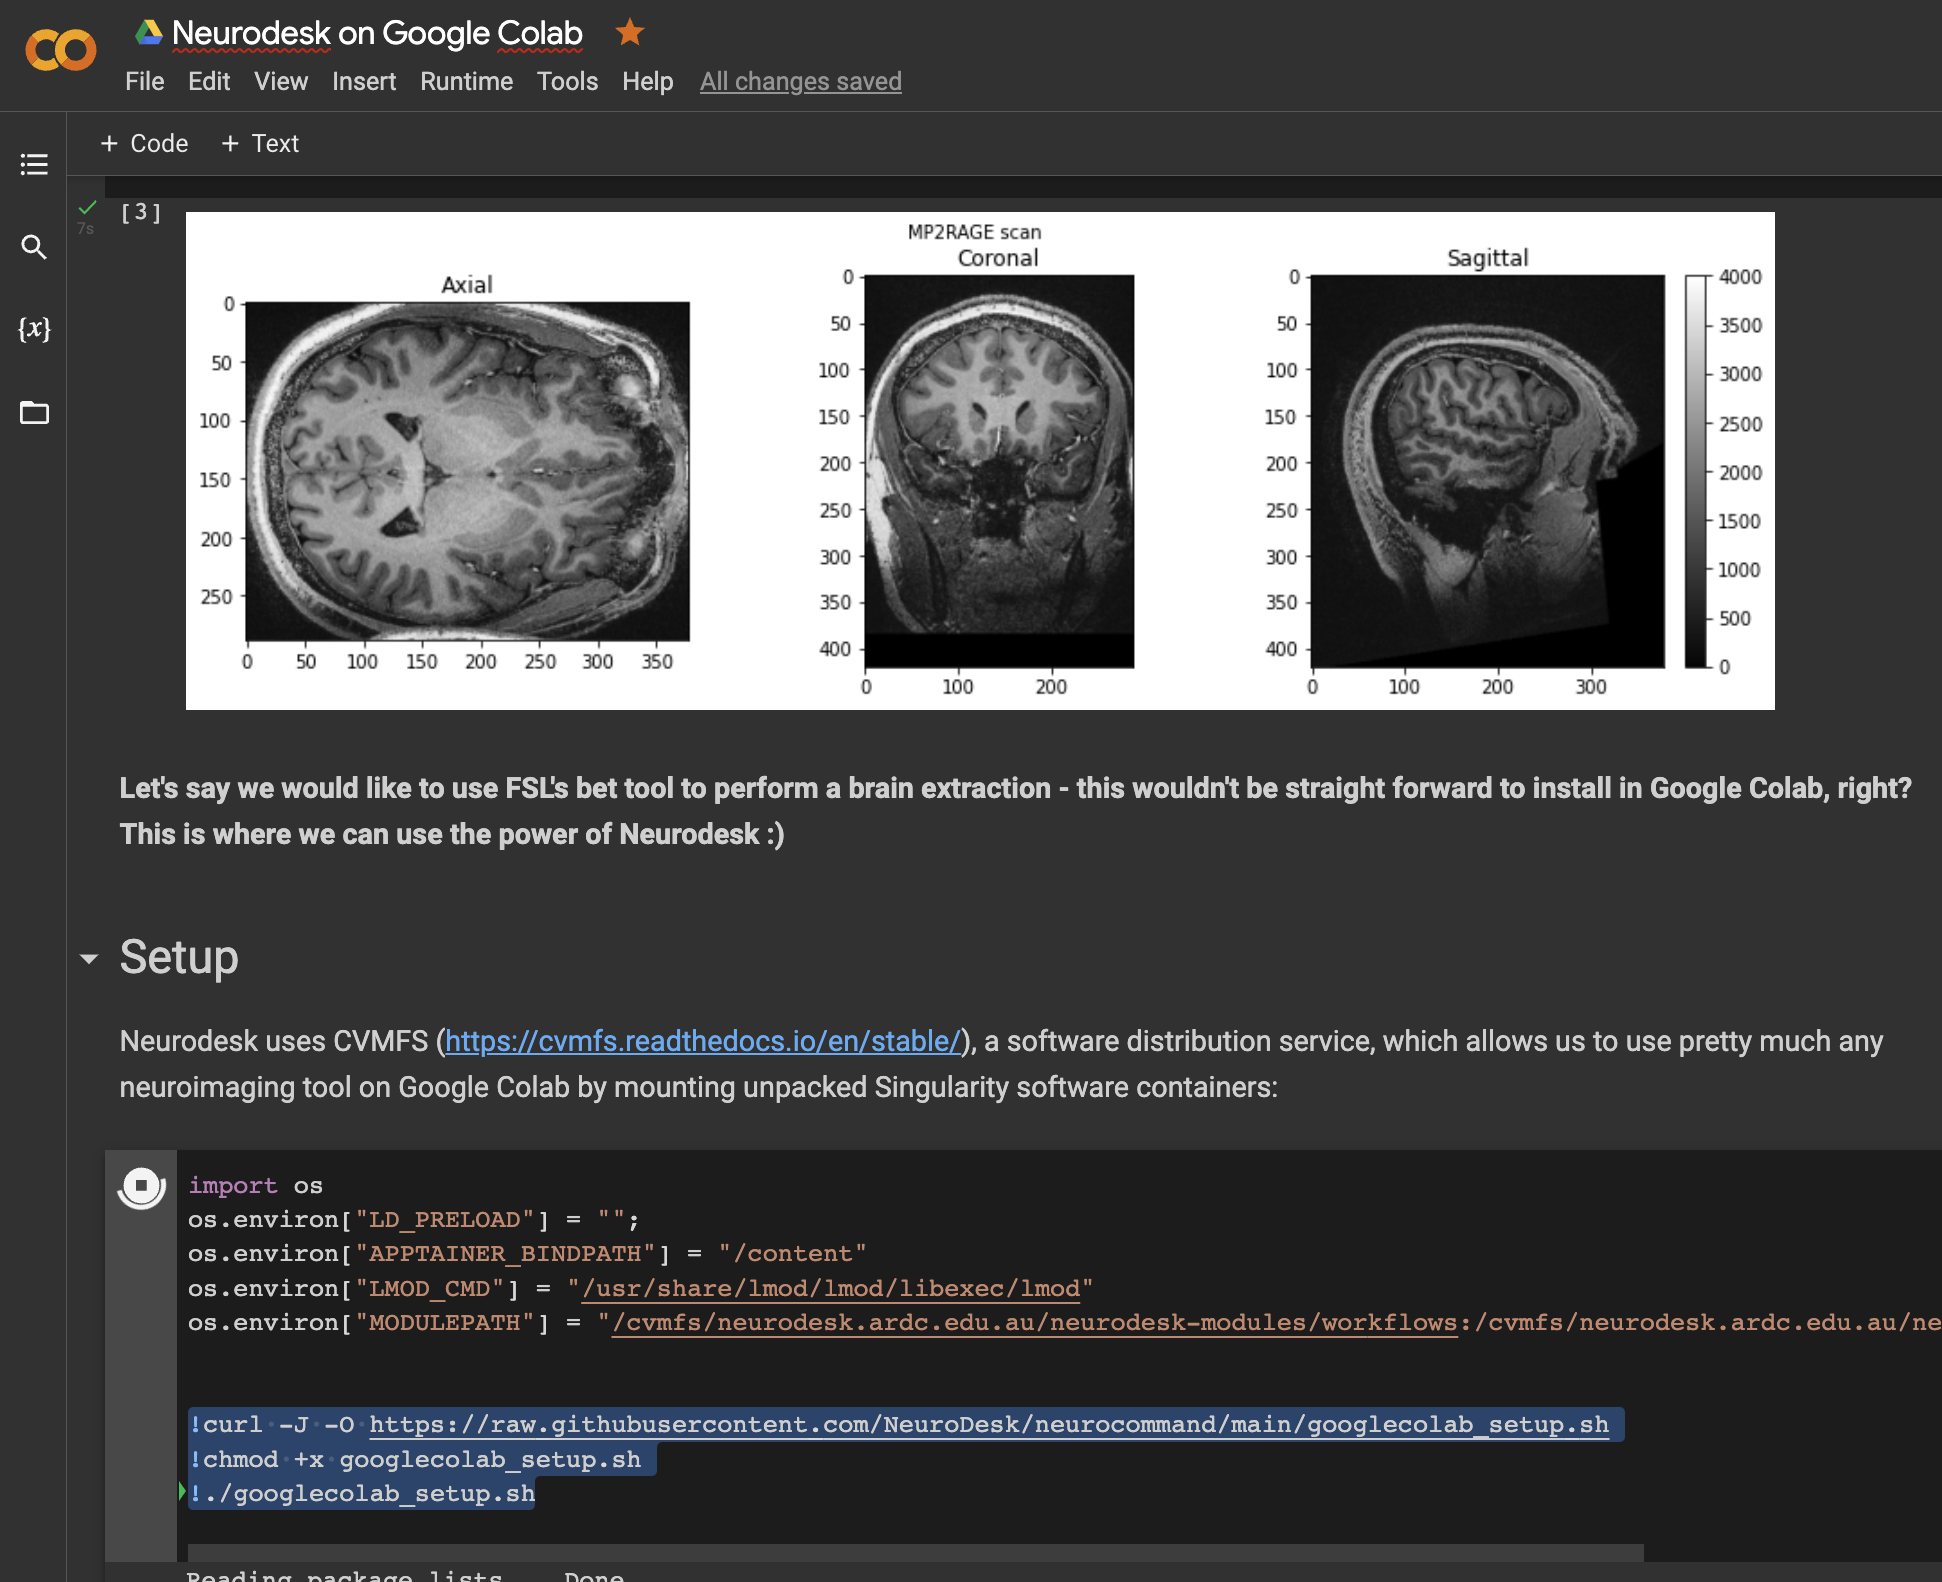The width and height of the screenshot is (1942, 1582).
Task: Open the Find and replace search icon
Action: click(34, 247)
